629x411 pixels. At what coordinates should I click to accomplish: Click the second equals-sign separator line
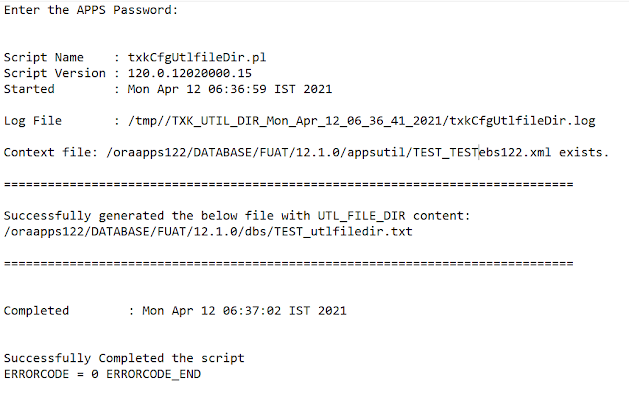click(288, 263)
